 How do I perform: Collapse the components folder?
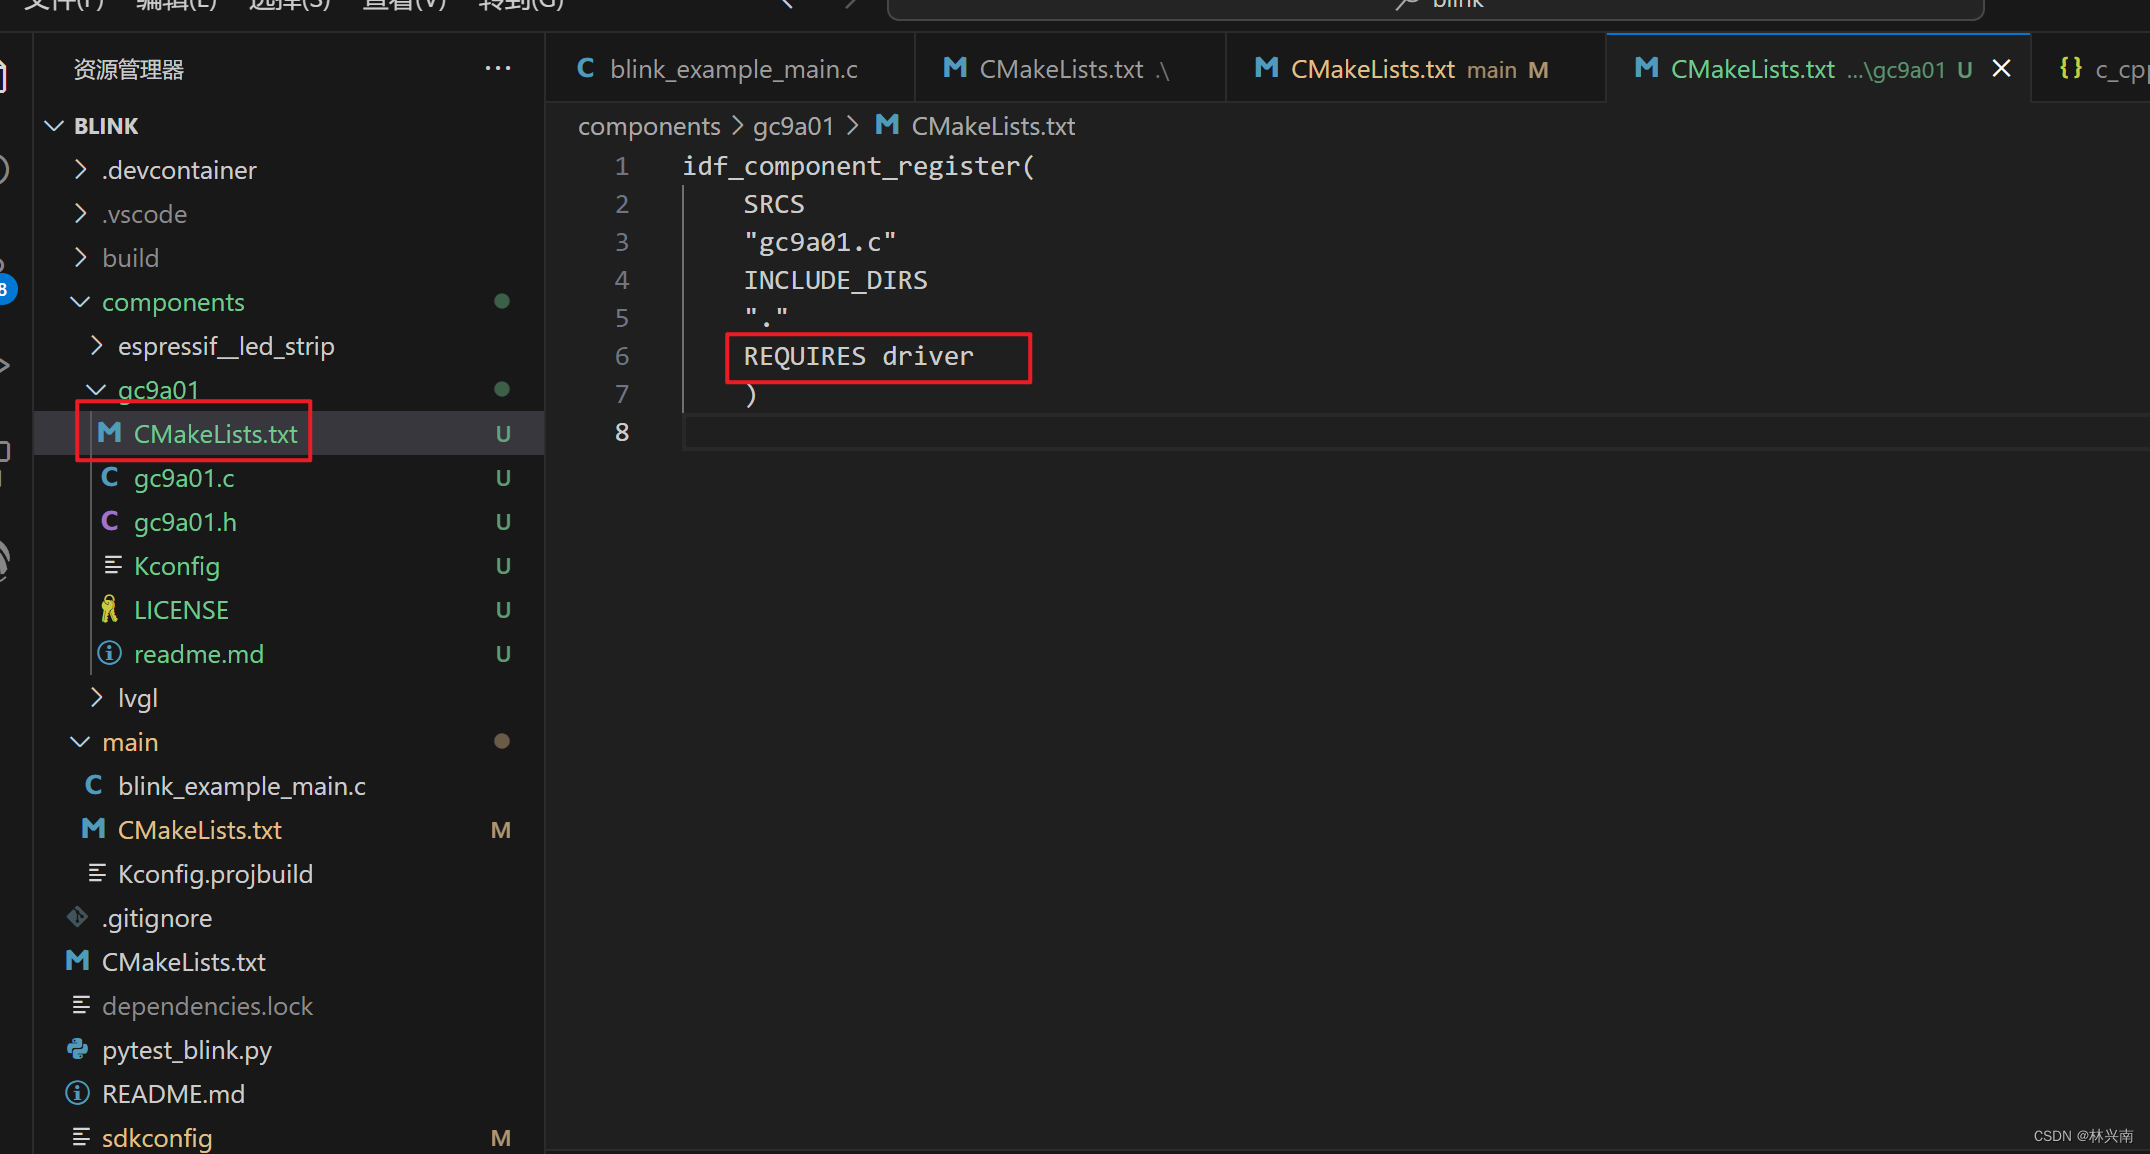81,302
